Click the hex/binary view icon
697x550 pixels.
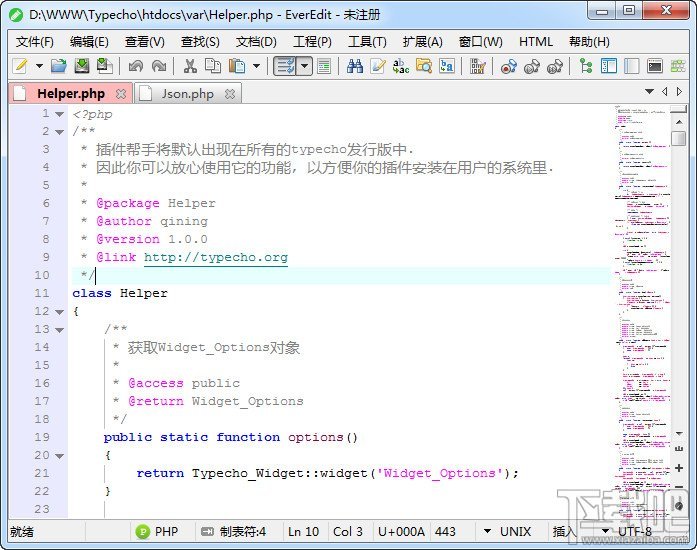(x=477, y=66)
